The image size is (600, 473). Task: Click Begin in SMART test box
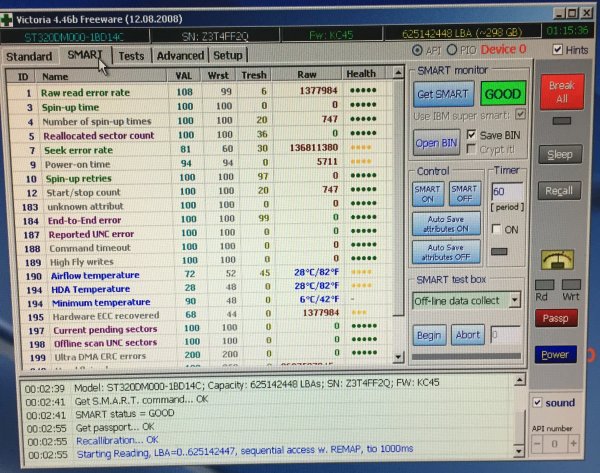(429, 335)
